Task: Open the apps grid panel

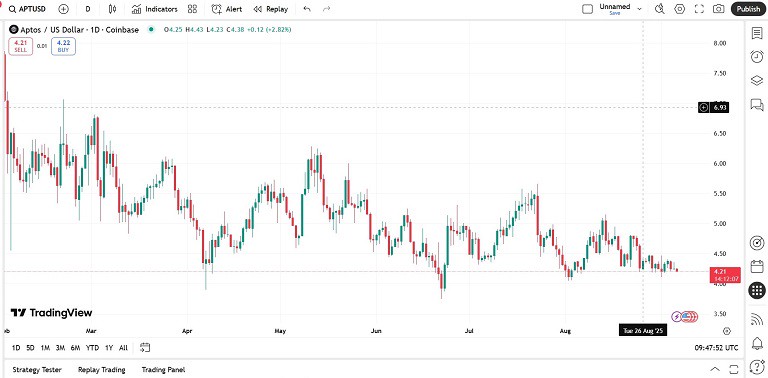Action: coord(757,290)
